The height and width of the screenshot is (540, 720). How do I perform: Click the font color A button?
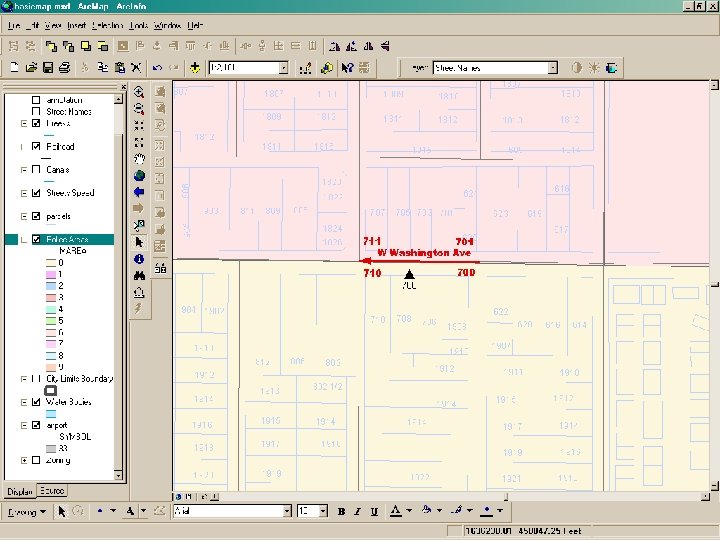(396, 511)
